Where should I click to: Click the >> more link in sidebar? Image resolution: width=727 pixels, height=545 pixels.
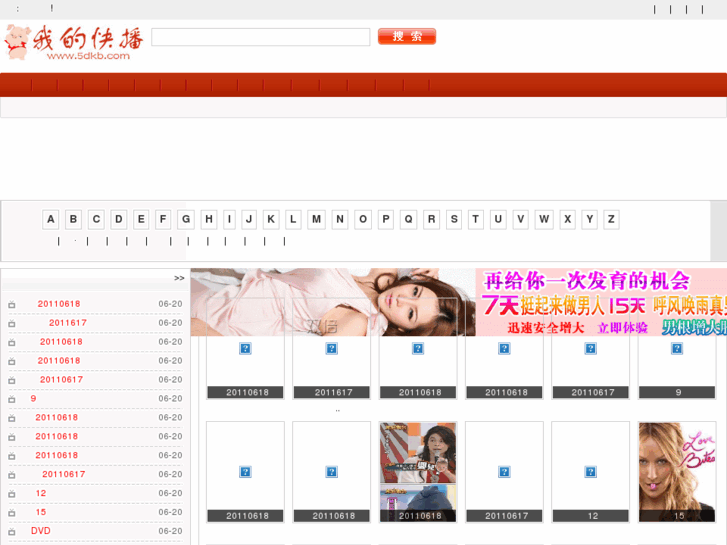(179, 278)
